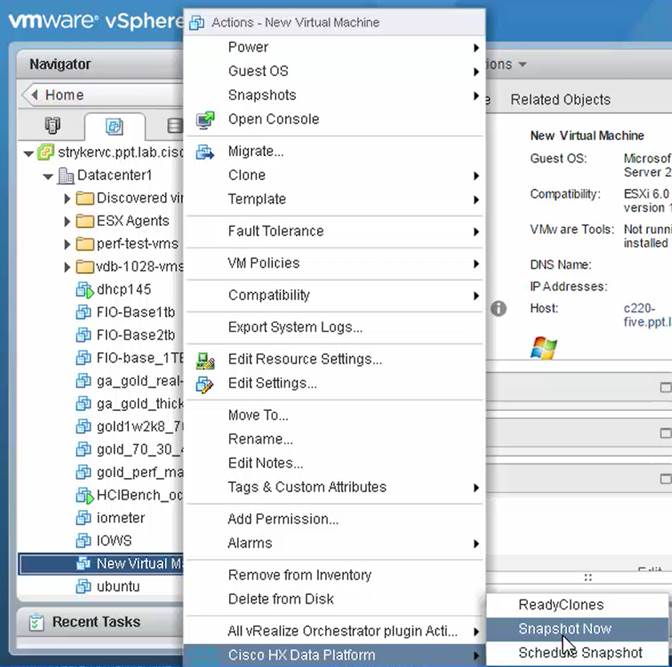Switch to the Related Objects tab

point(560,100)
